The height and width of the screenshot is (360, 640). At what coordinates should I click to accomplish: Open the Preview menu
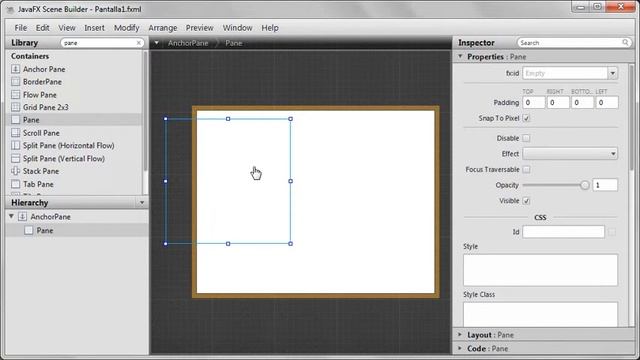[199, 28]
